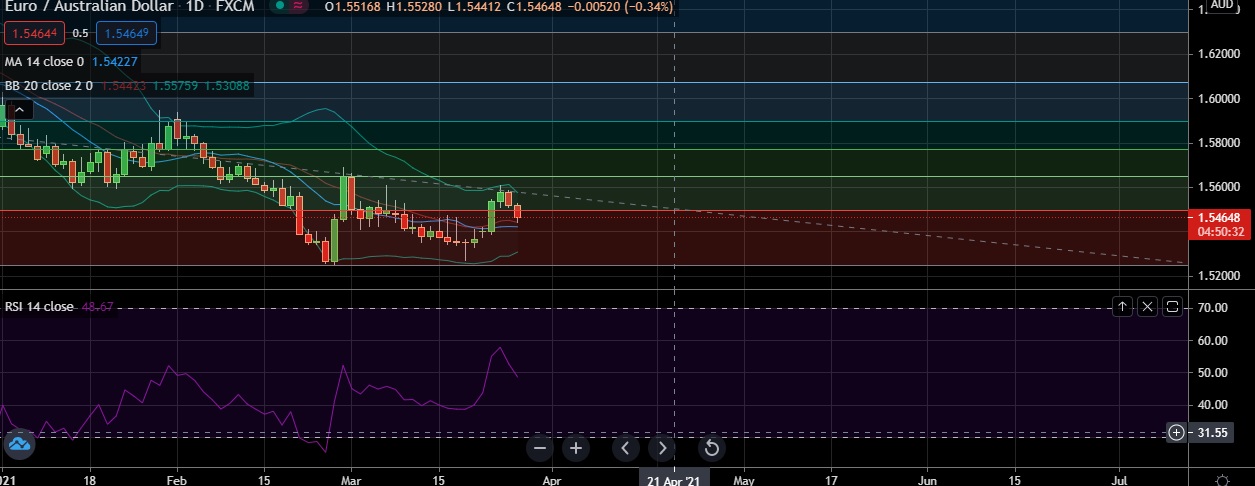Image resolution: width=1255 pixels, height=486 pixels.
Task: Move the RSI pane up
Action: [1122, 306]
